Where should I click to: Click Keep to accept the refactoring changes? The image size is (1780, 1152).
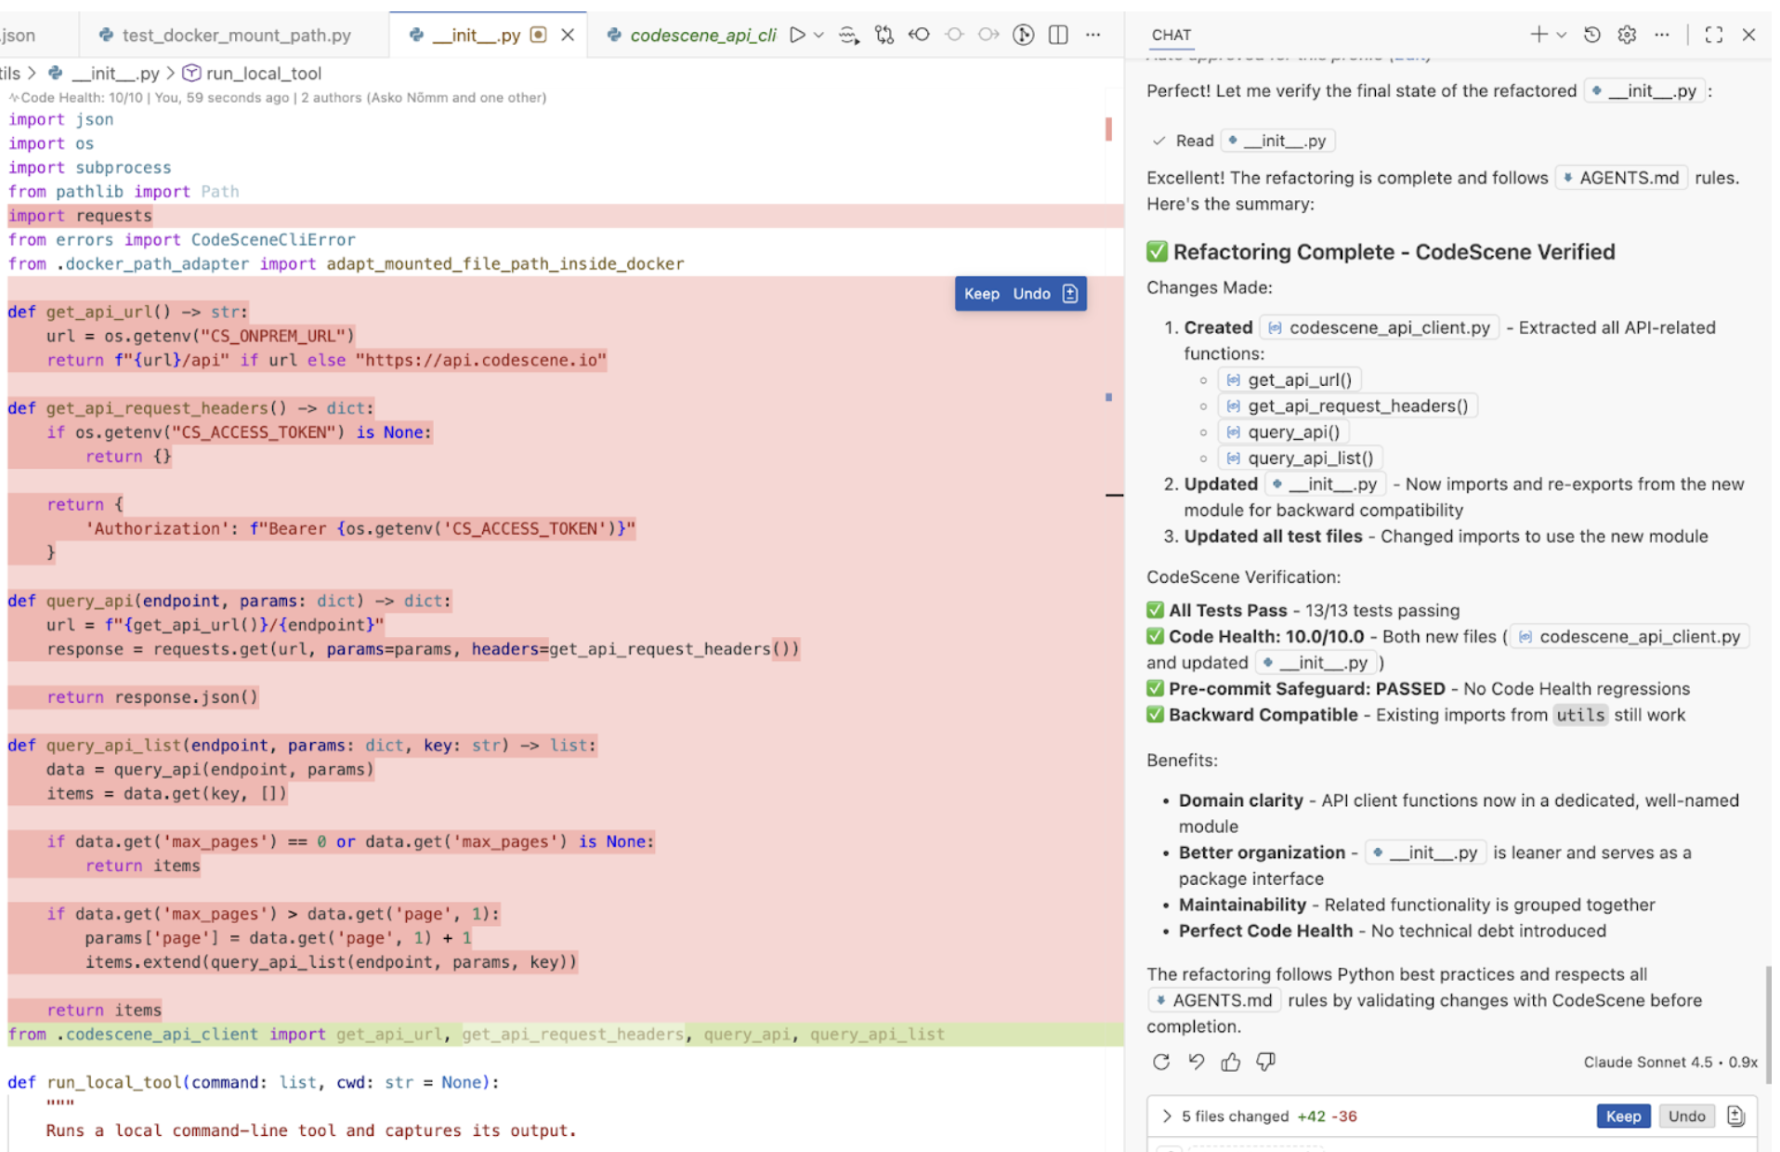click(x=1623, y=1116)
